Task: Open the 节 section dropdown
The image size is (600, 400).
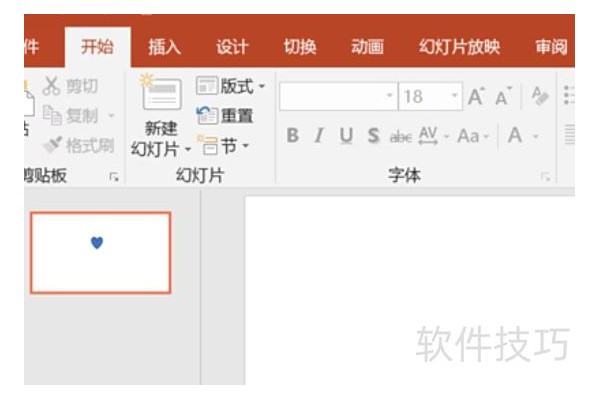Action: point(223,145)
